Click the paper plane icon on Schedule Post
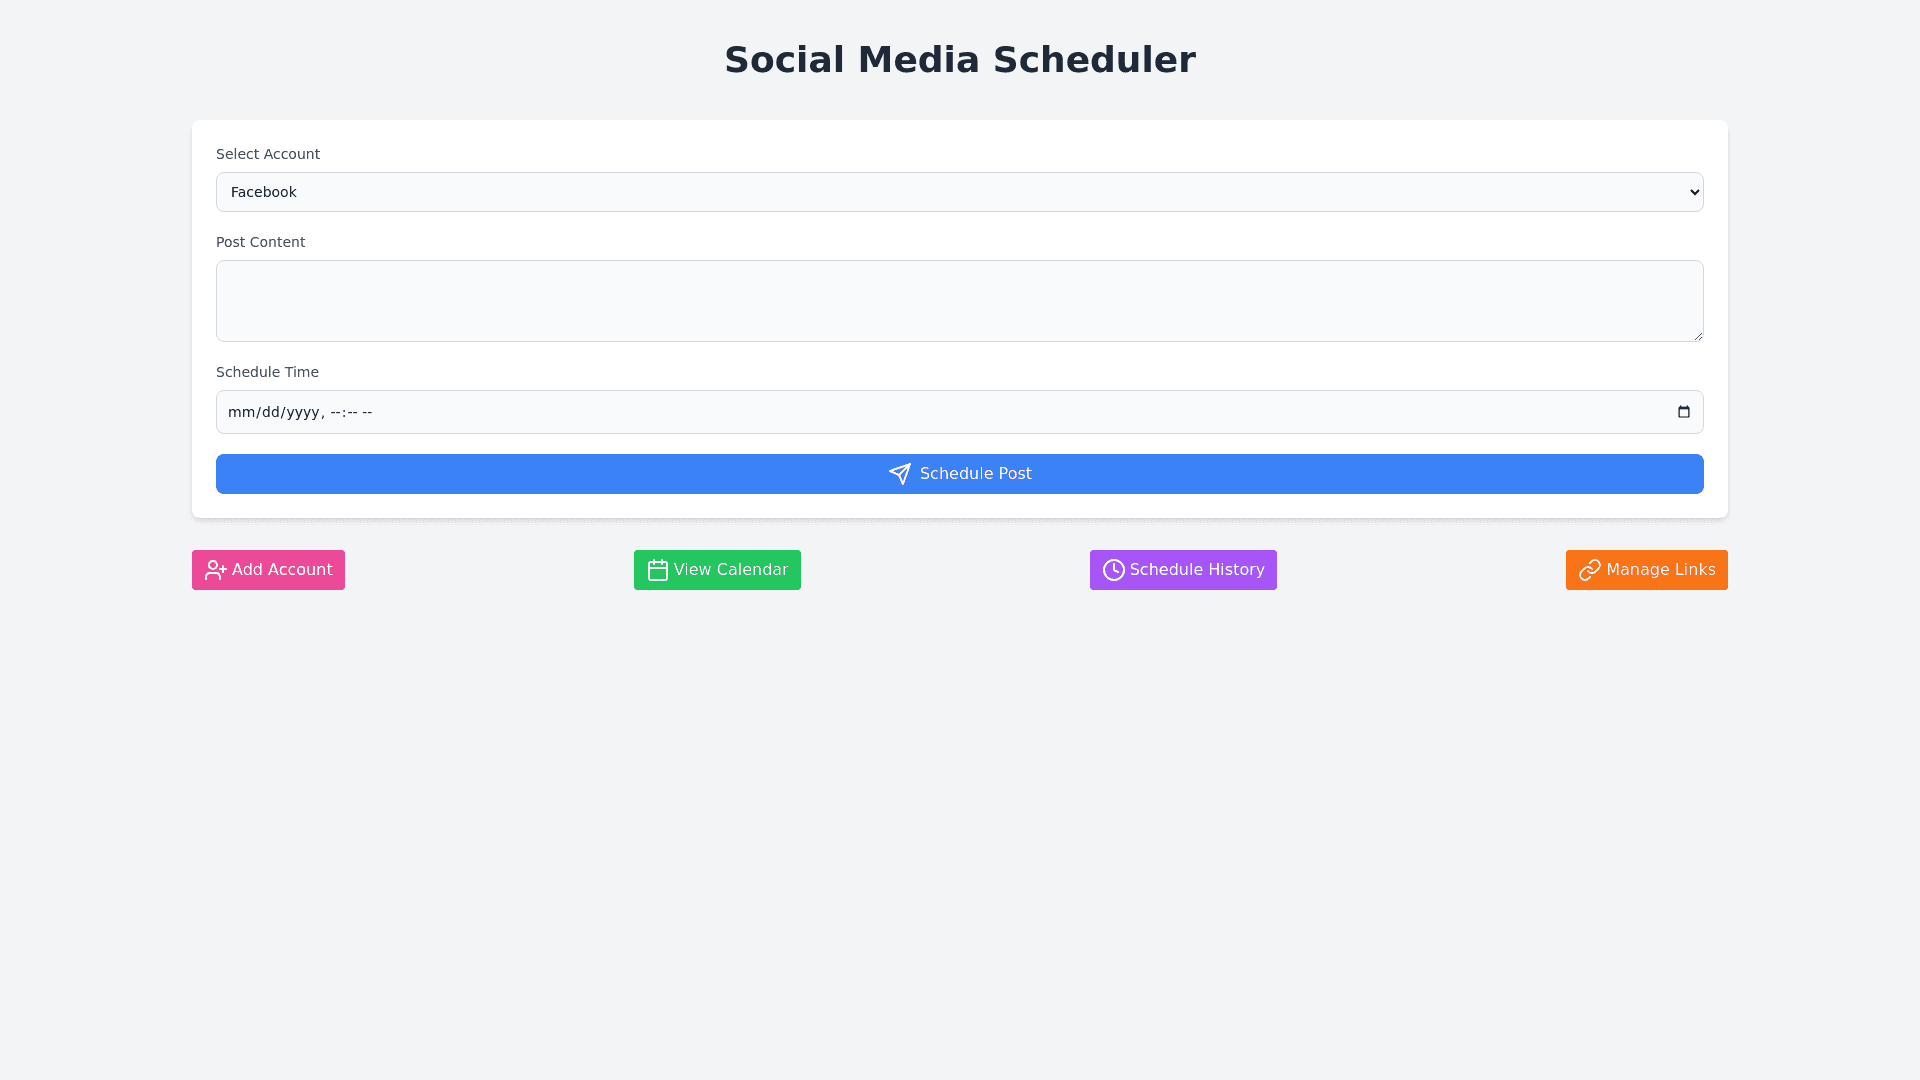 point(900,474)
